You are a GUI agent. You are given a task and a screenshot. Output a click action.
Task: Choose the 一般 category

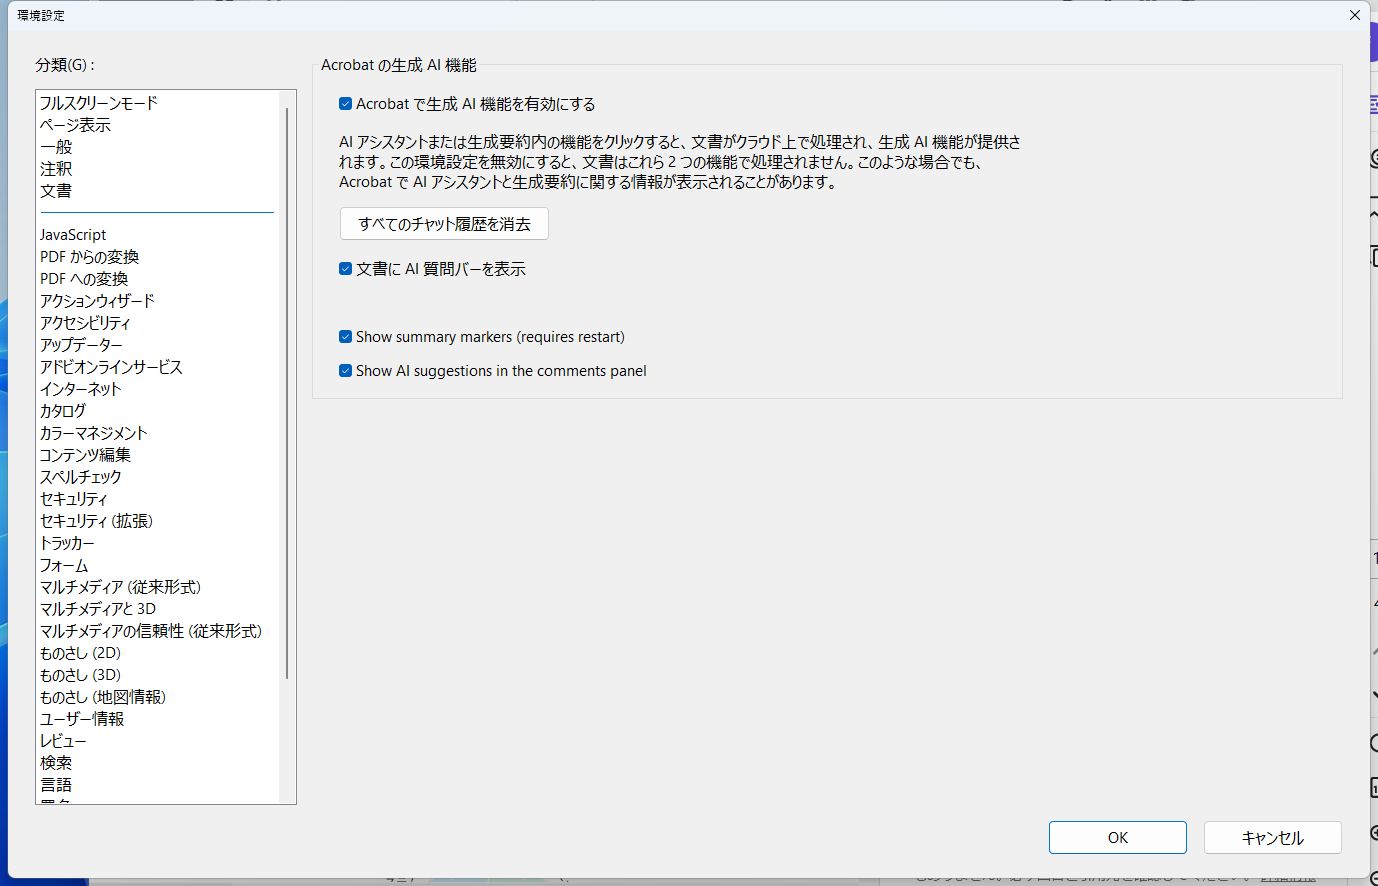pos(56,147)
